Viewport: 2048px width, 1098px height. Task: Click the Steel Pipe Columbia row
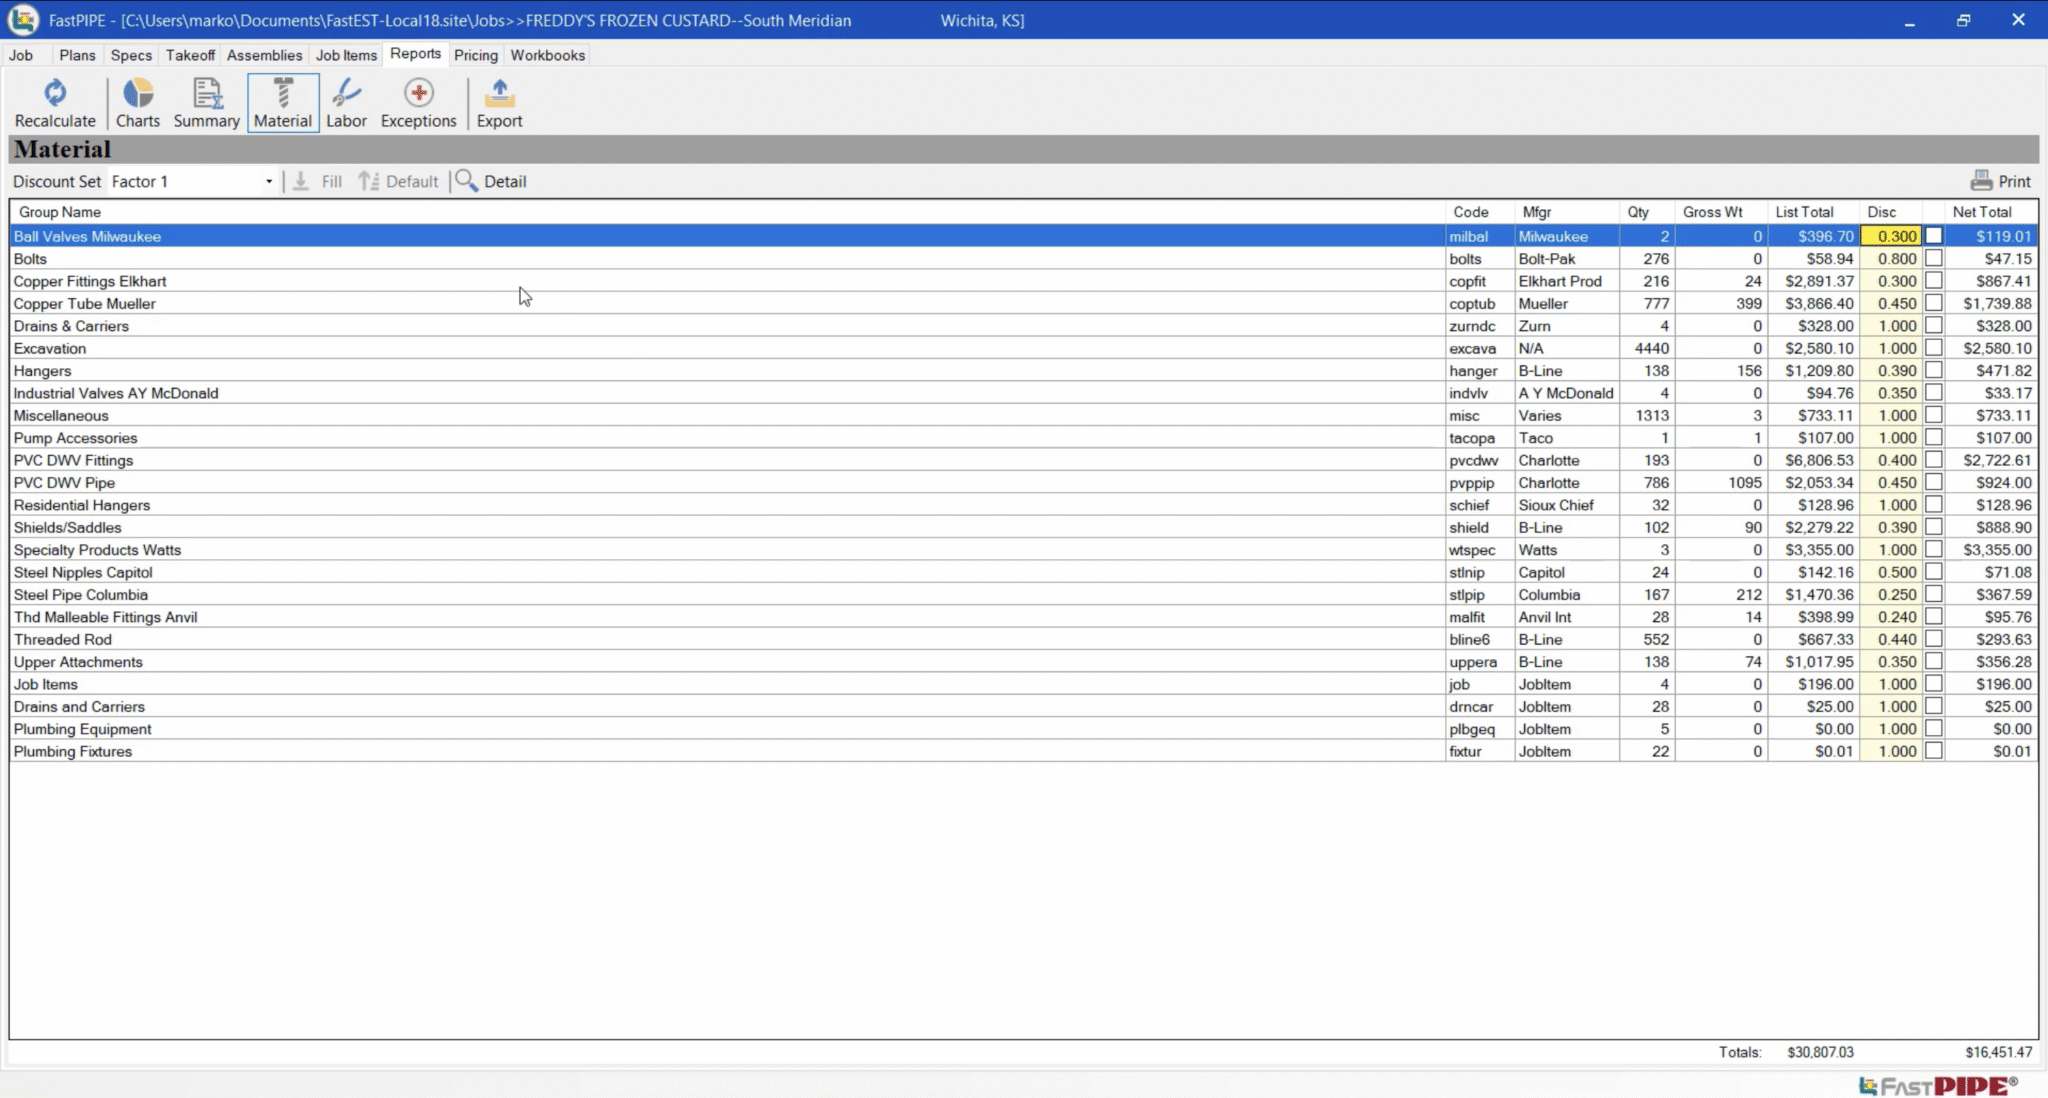point(1023,594)
